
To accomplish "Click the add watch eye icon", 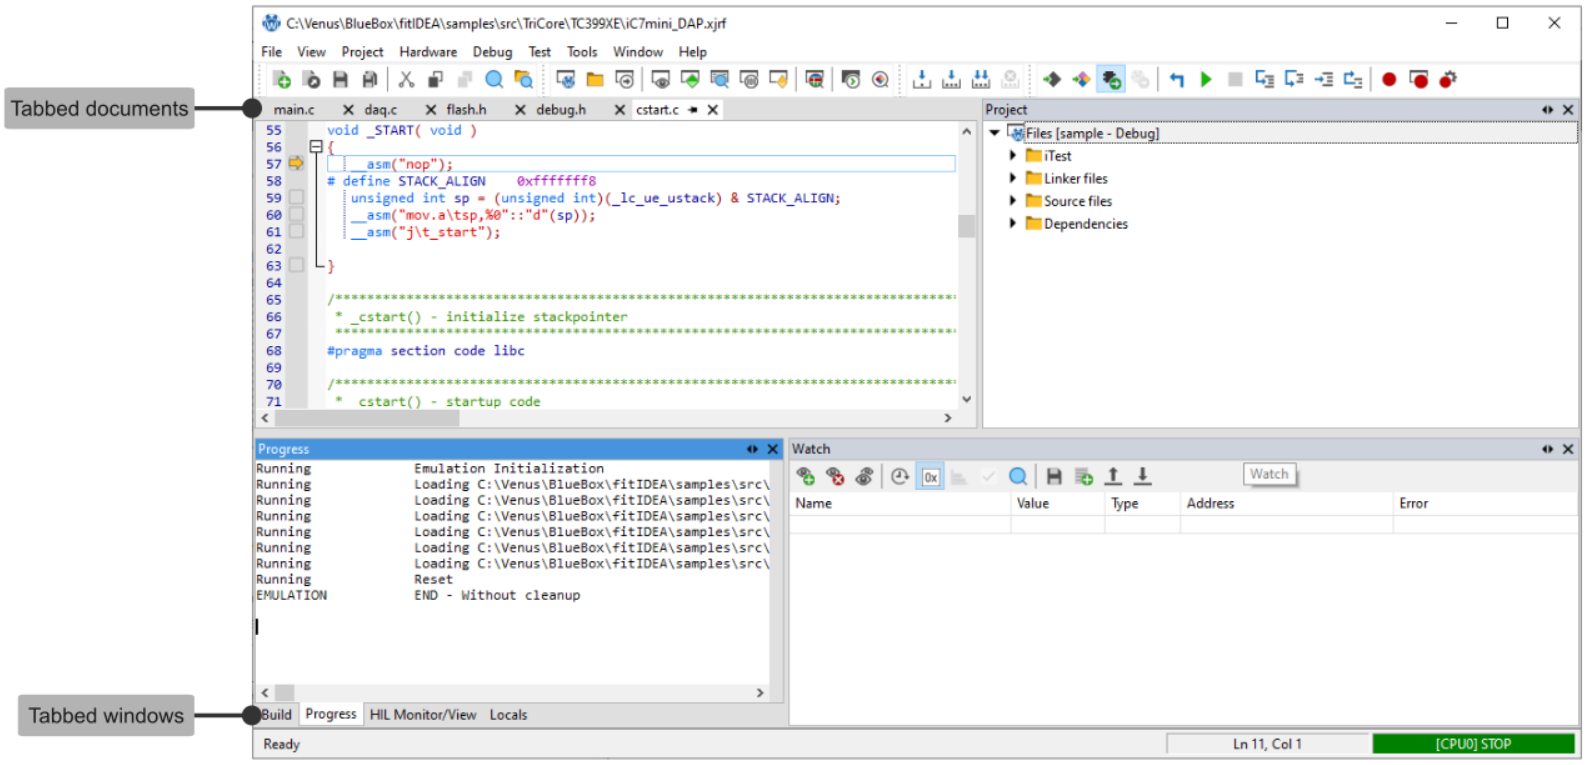I will (x=805, y=477).
